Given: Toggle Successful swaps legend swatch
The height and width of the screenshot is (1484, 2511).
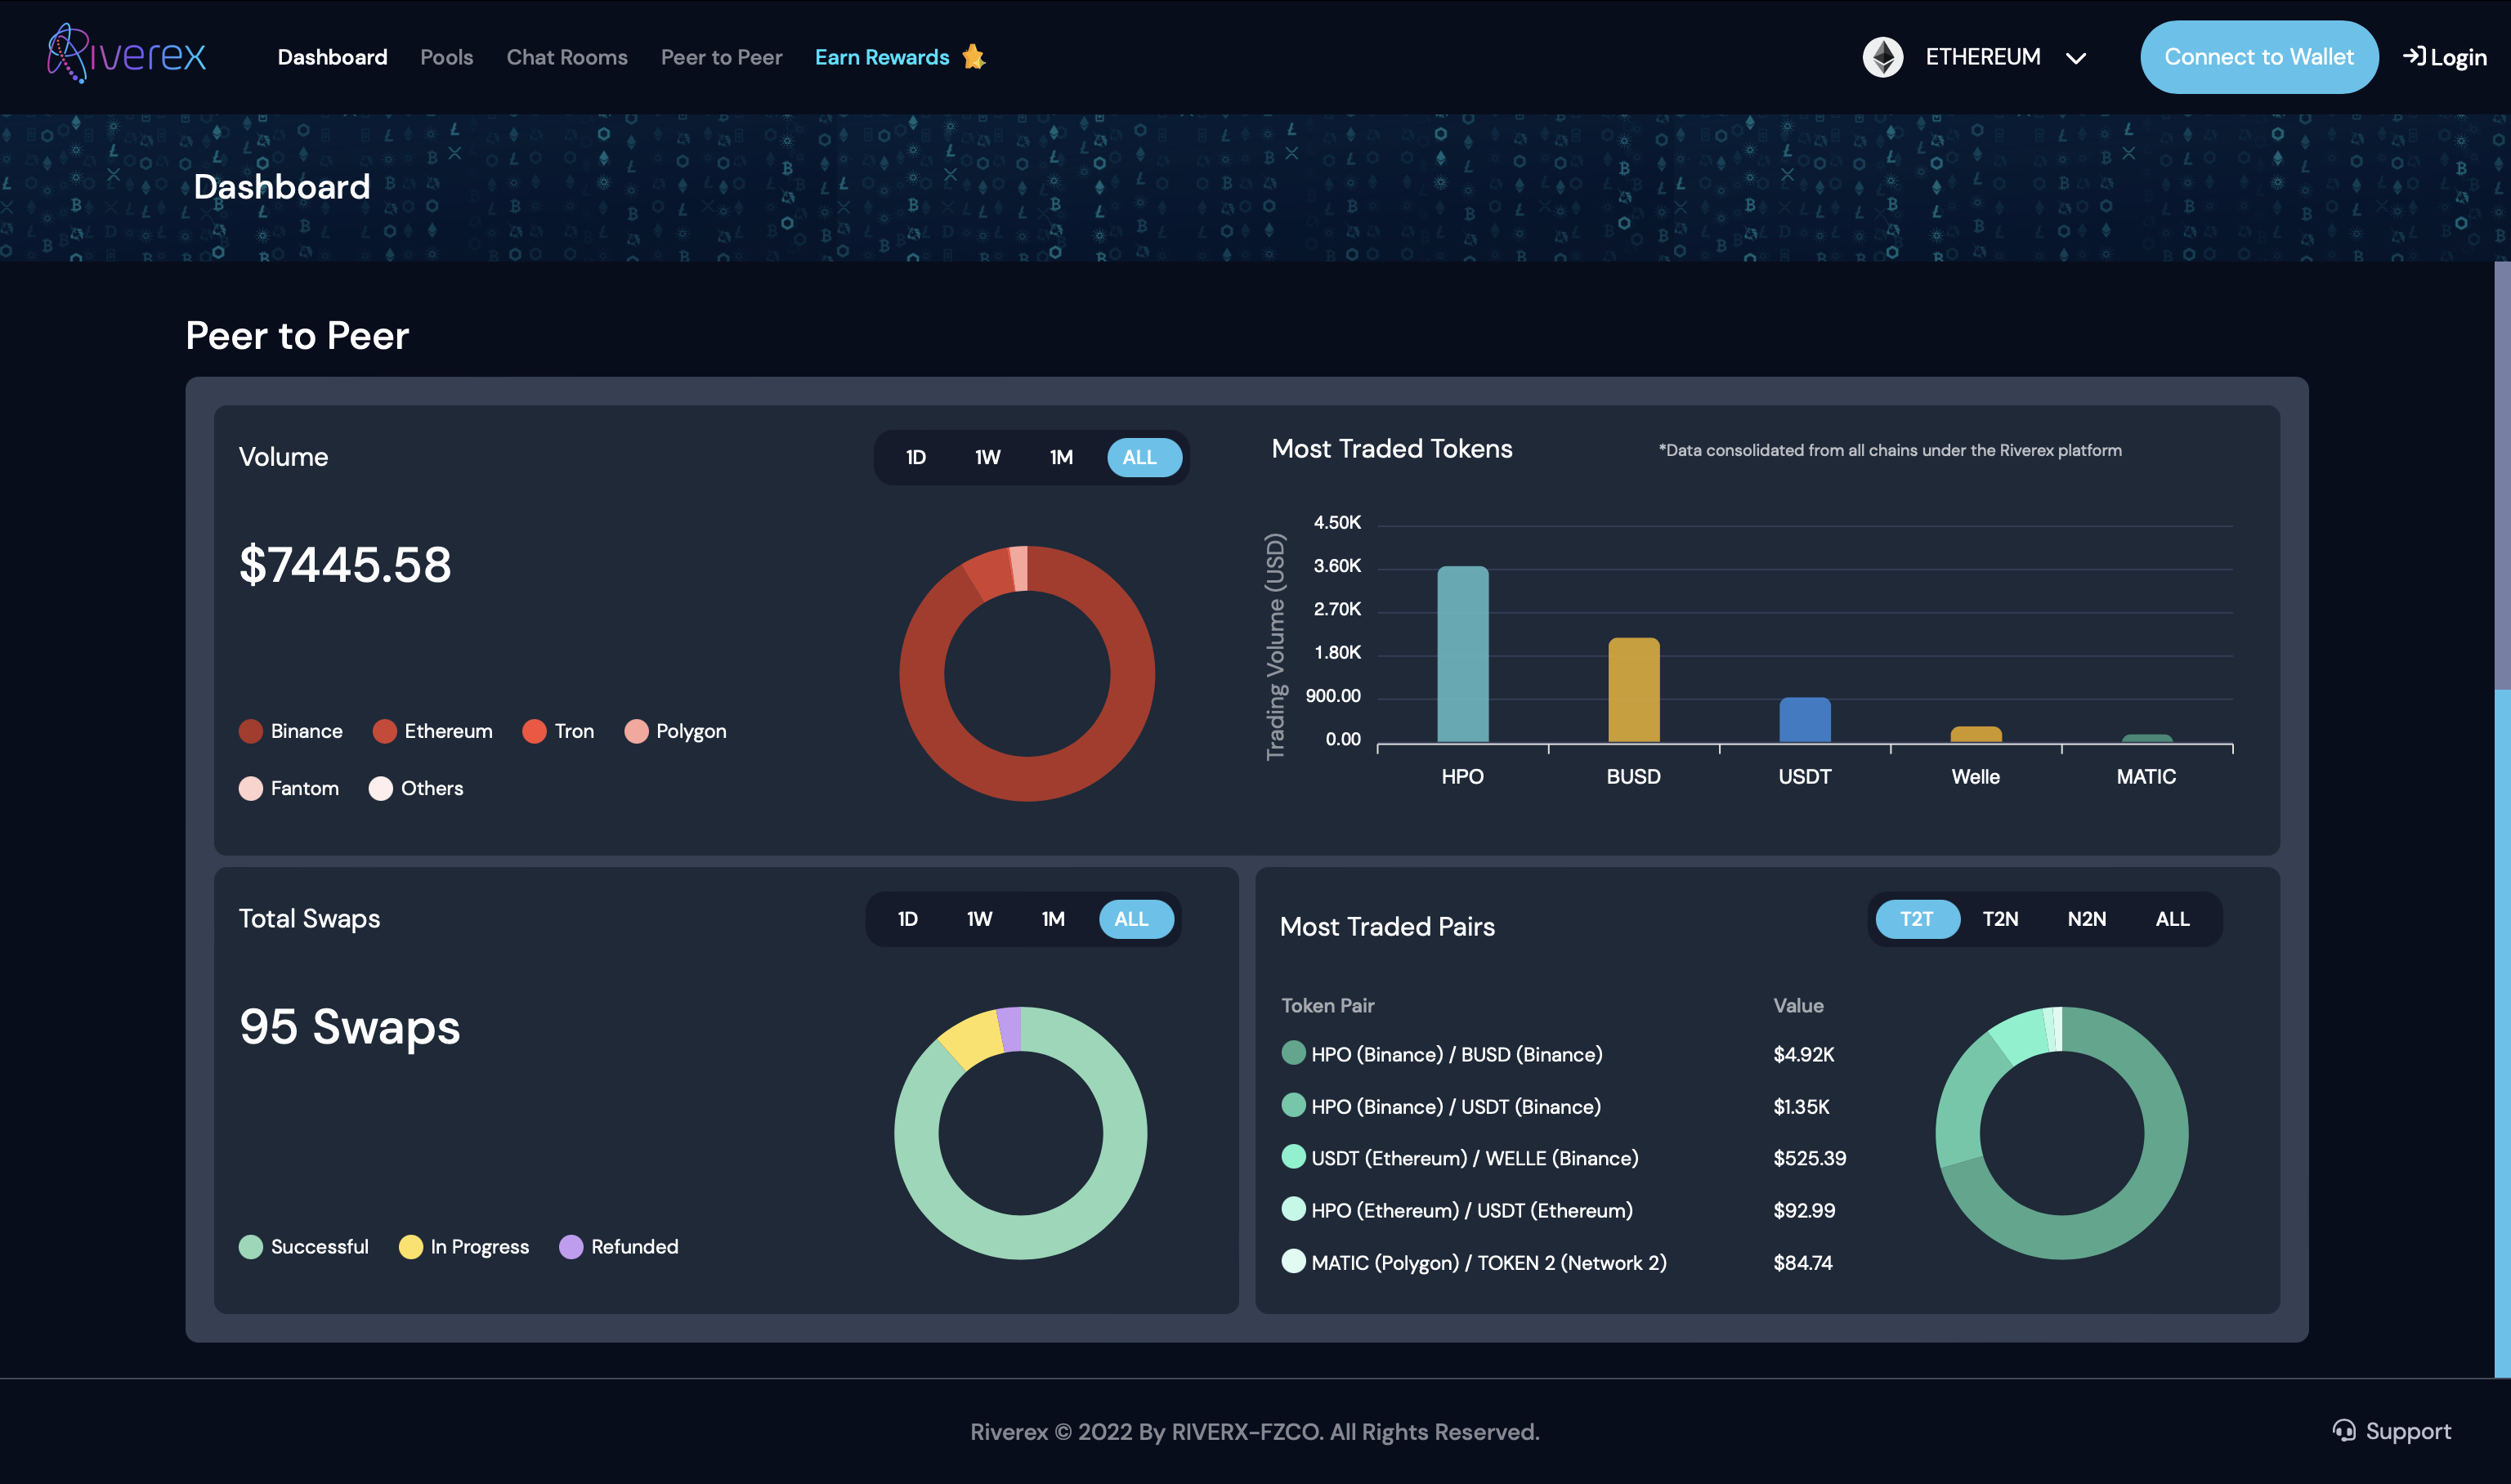Looking at the screenshot, I should point(251,1246).
